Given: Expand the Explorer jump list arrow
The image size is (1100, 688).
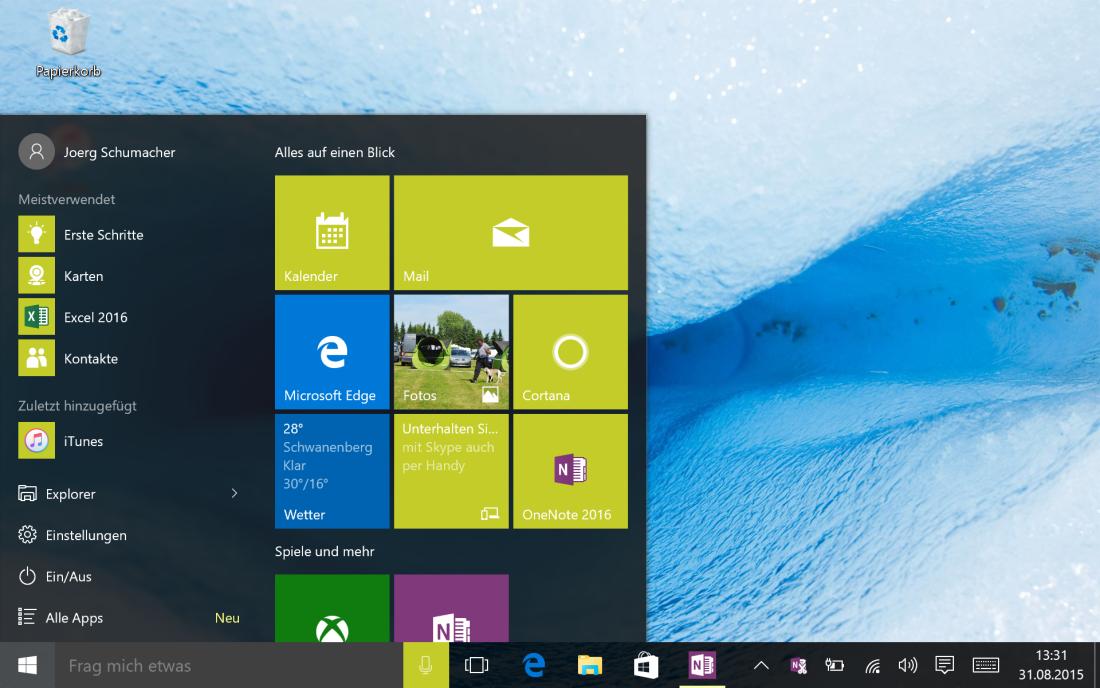Looking at the screenshot, I should [x=234, y=494].
